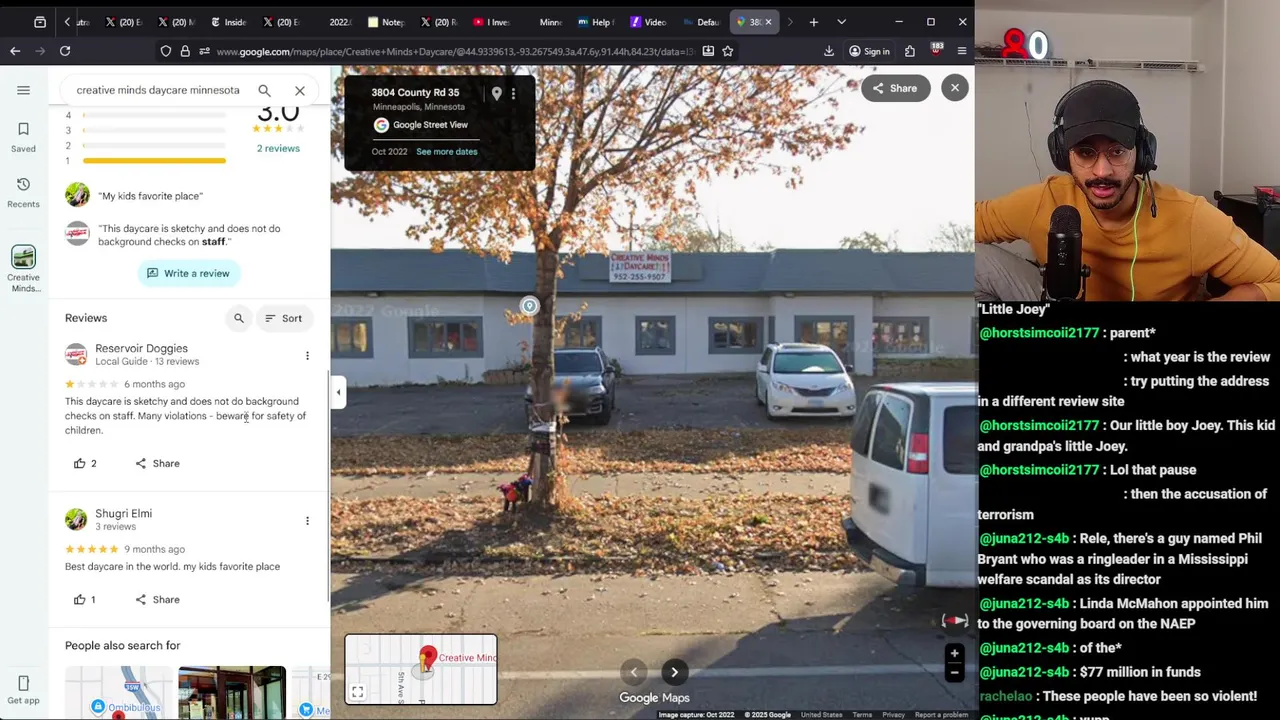Close Street View with X button
Screen dimensions: 1280x720
pos(955,88)
